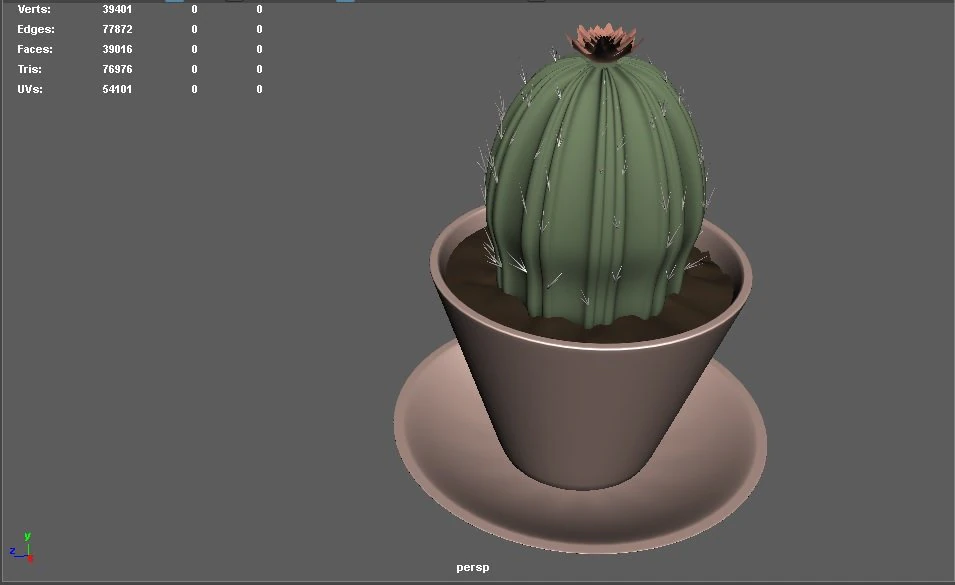Click the Verts count value 39401
The width and height of the screenshot is (955, 585).
click(117, 9)
